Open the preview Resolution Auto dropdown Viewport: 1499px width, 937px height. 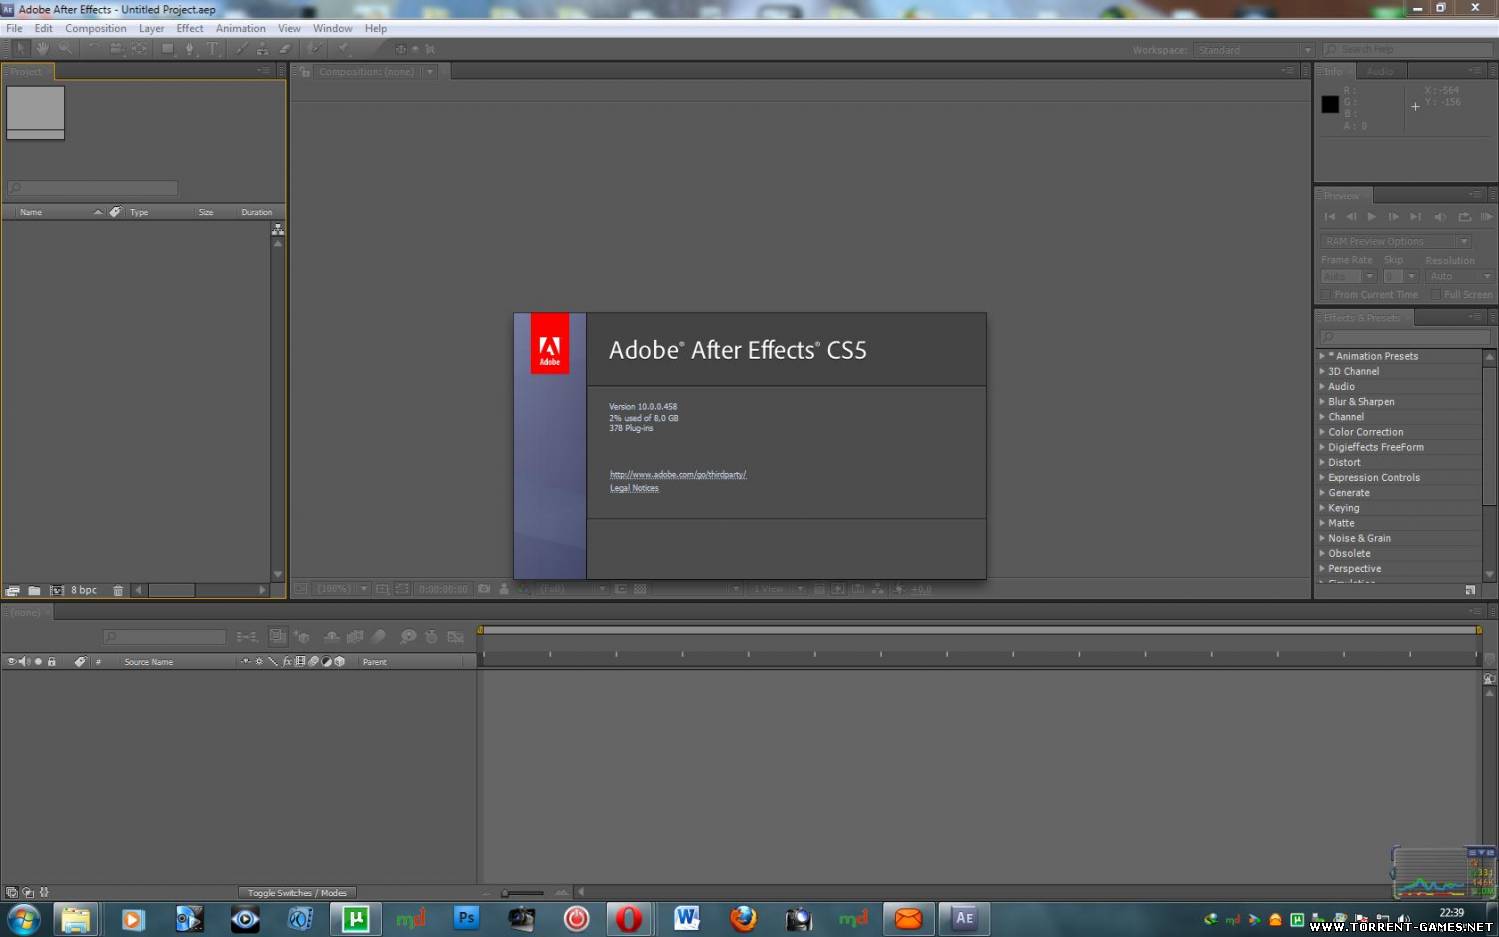coord(1460,276)
